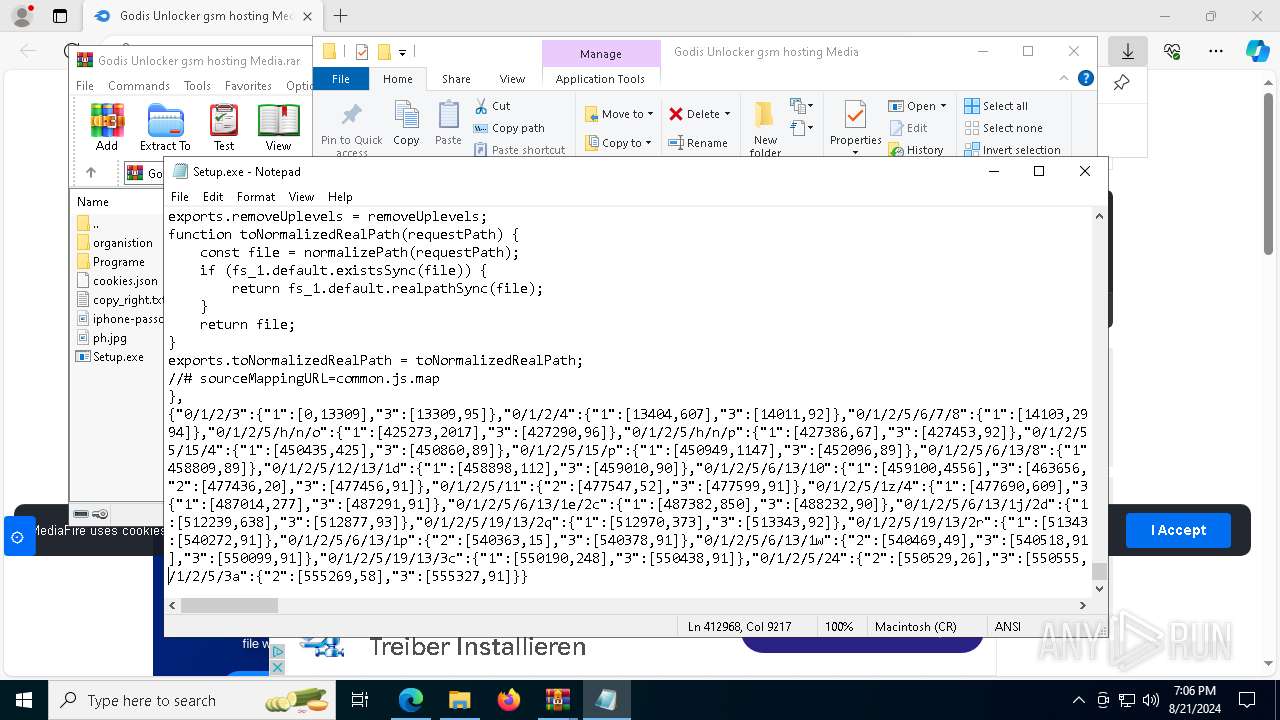Click the Name column header in WinRAR
This screenshot has height=720, width=1280.
[93, 202]
